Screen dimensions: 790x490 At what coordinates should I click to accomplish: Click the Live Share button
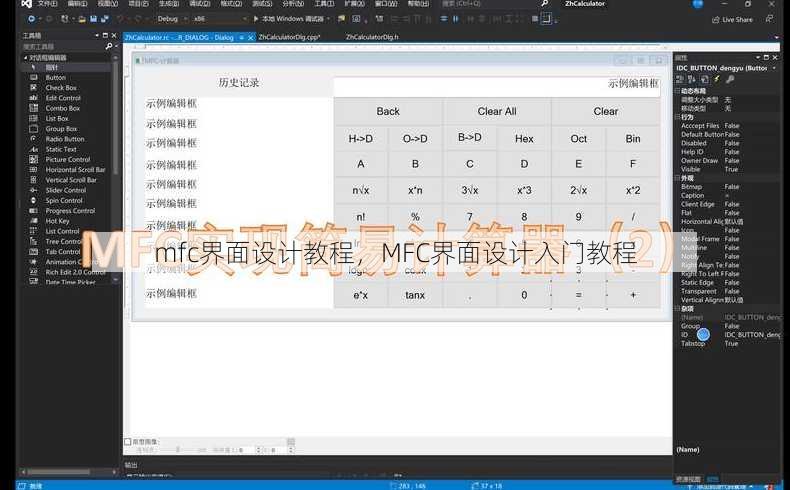coord(732,20)
